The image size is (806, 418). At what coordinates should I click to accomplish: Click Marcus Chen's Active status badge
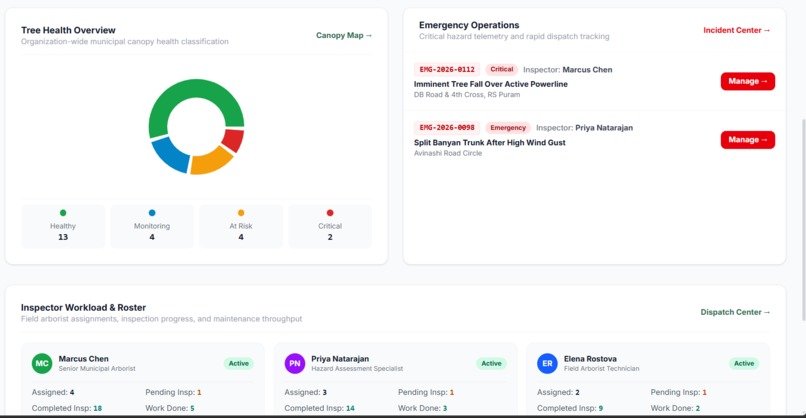click(239, 364)
